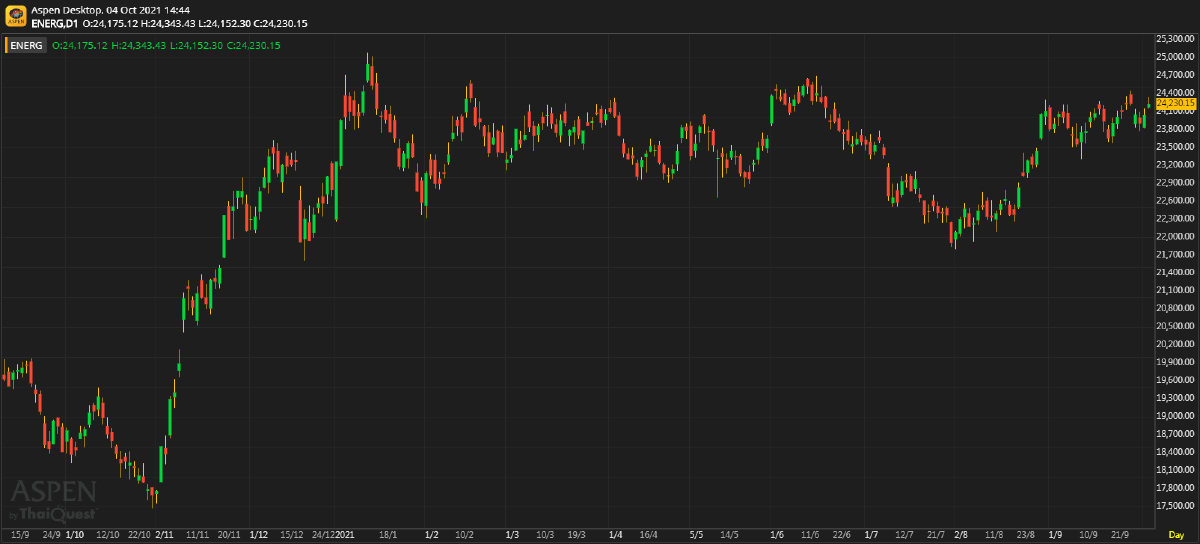Click the 24/9 date on time axis
This screenshot has width=1200, height=544.
[x=50, y=535]
